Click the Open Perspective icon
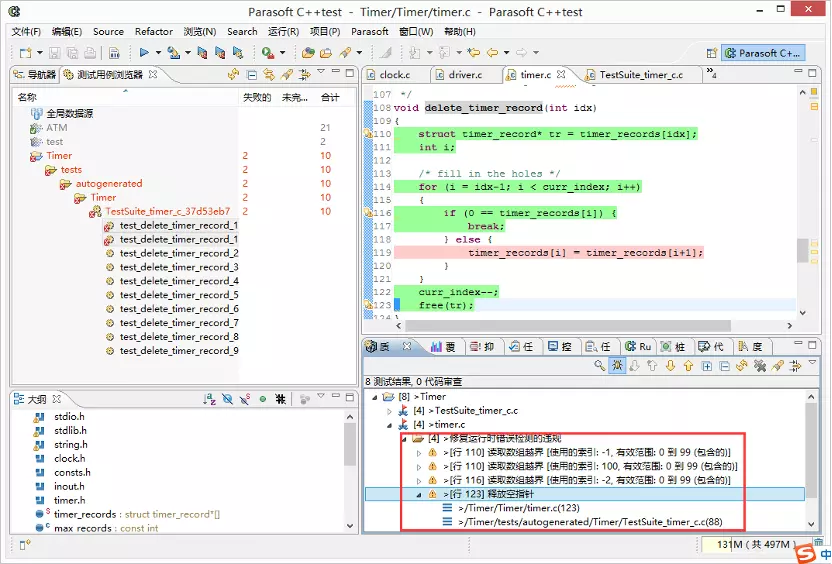This screenshot has height=564, width=832. [x=712, y=53]
